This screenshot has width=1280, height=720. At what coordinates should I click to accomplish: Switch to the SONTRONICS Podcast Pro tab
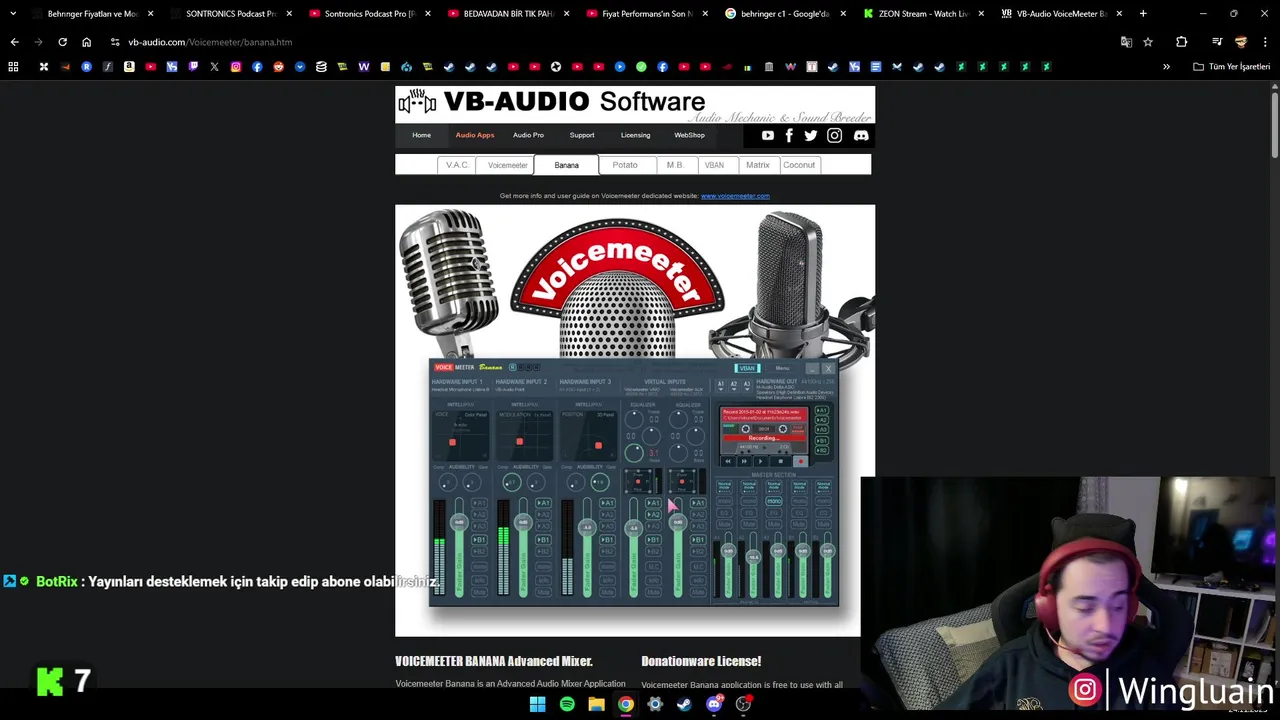tap(230, 14)
